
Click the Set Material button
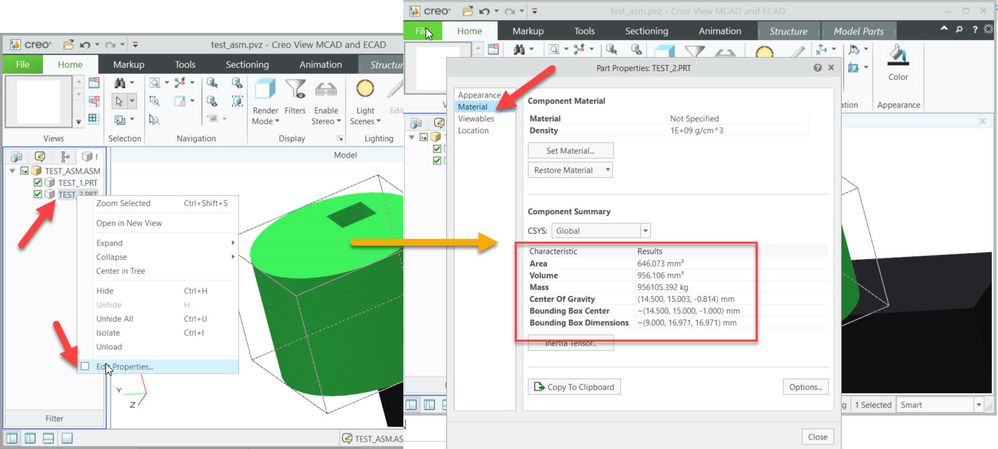570,150
